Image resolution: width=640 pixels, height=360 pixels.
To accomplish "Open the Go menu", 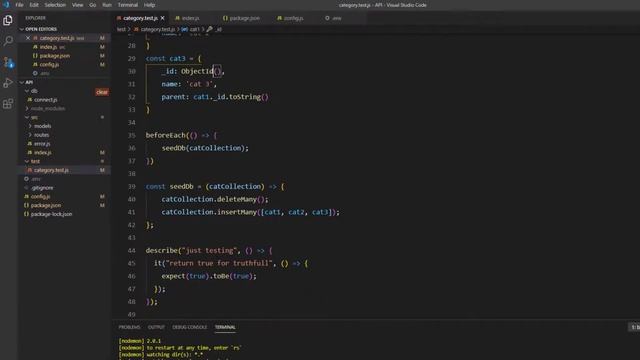I will coord(93,5).
